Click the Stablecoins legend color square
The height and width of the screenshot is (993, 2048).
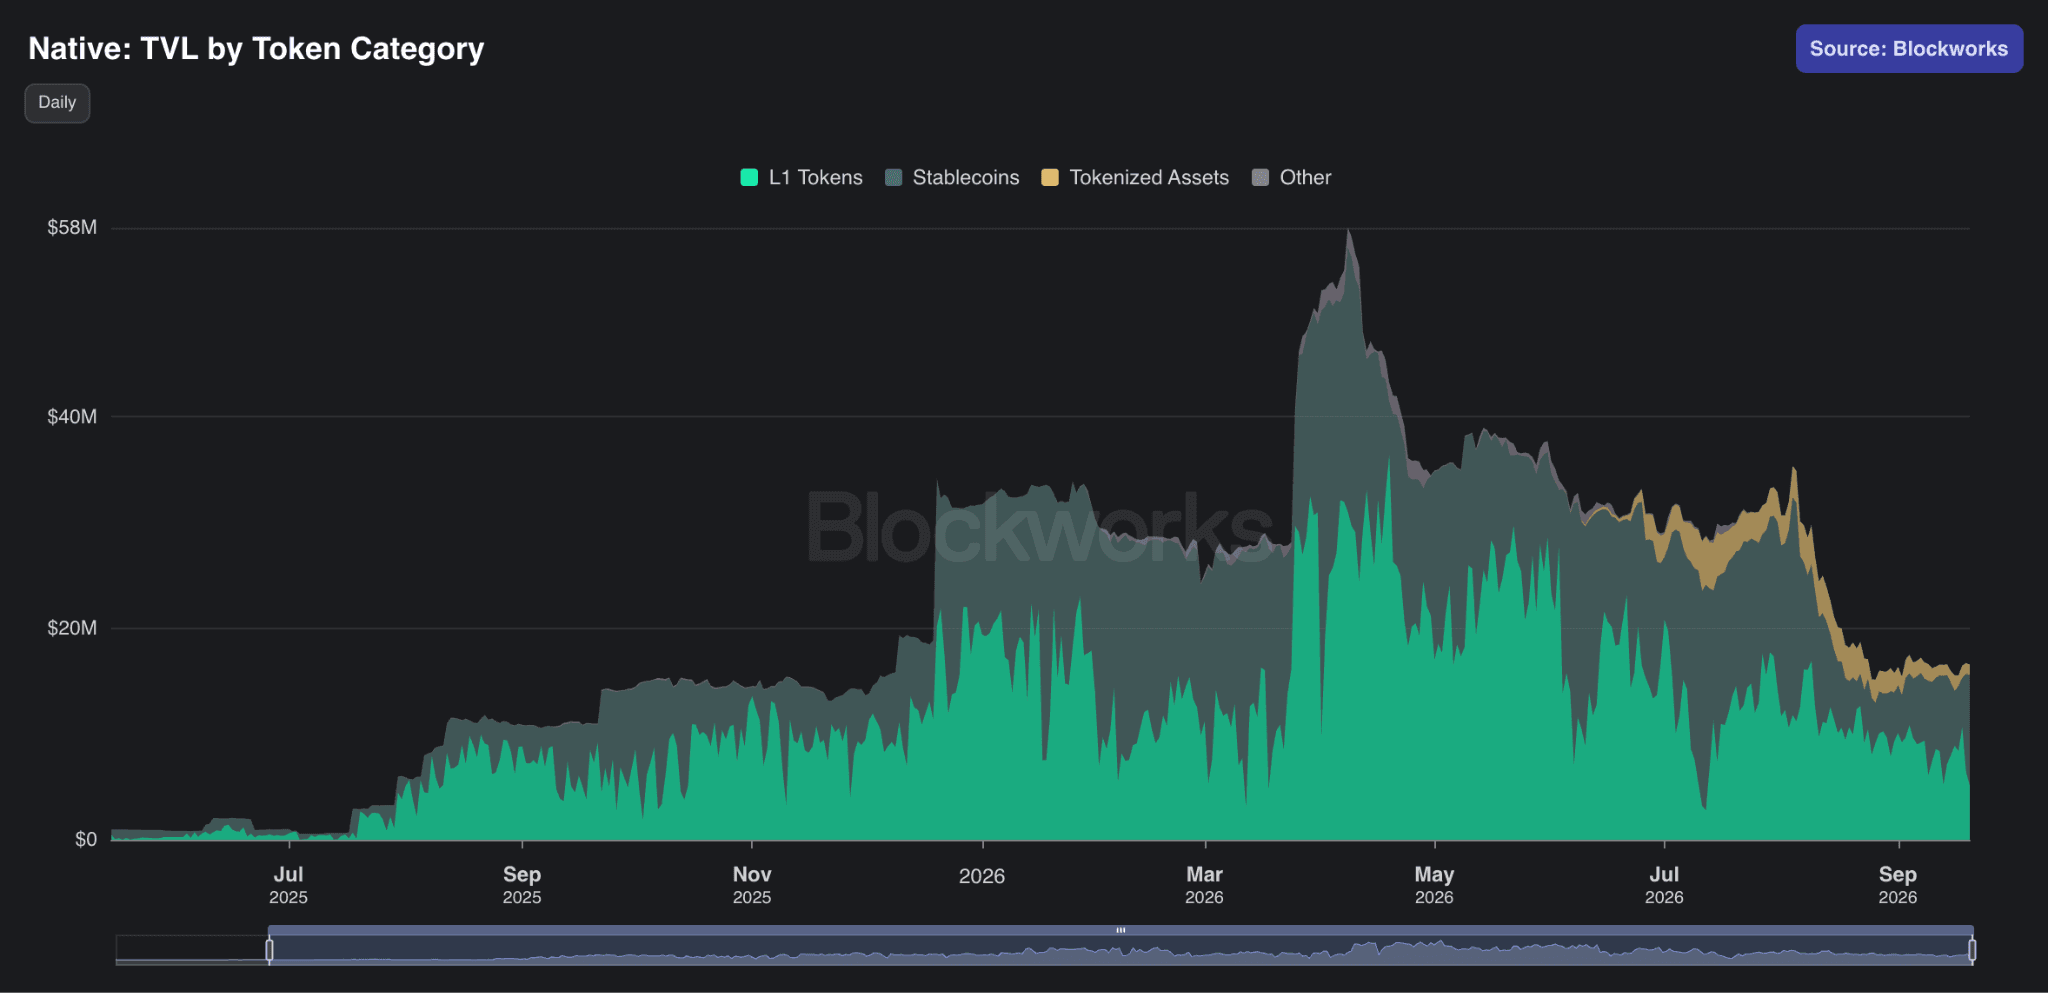[894, 178]
